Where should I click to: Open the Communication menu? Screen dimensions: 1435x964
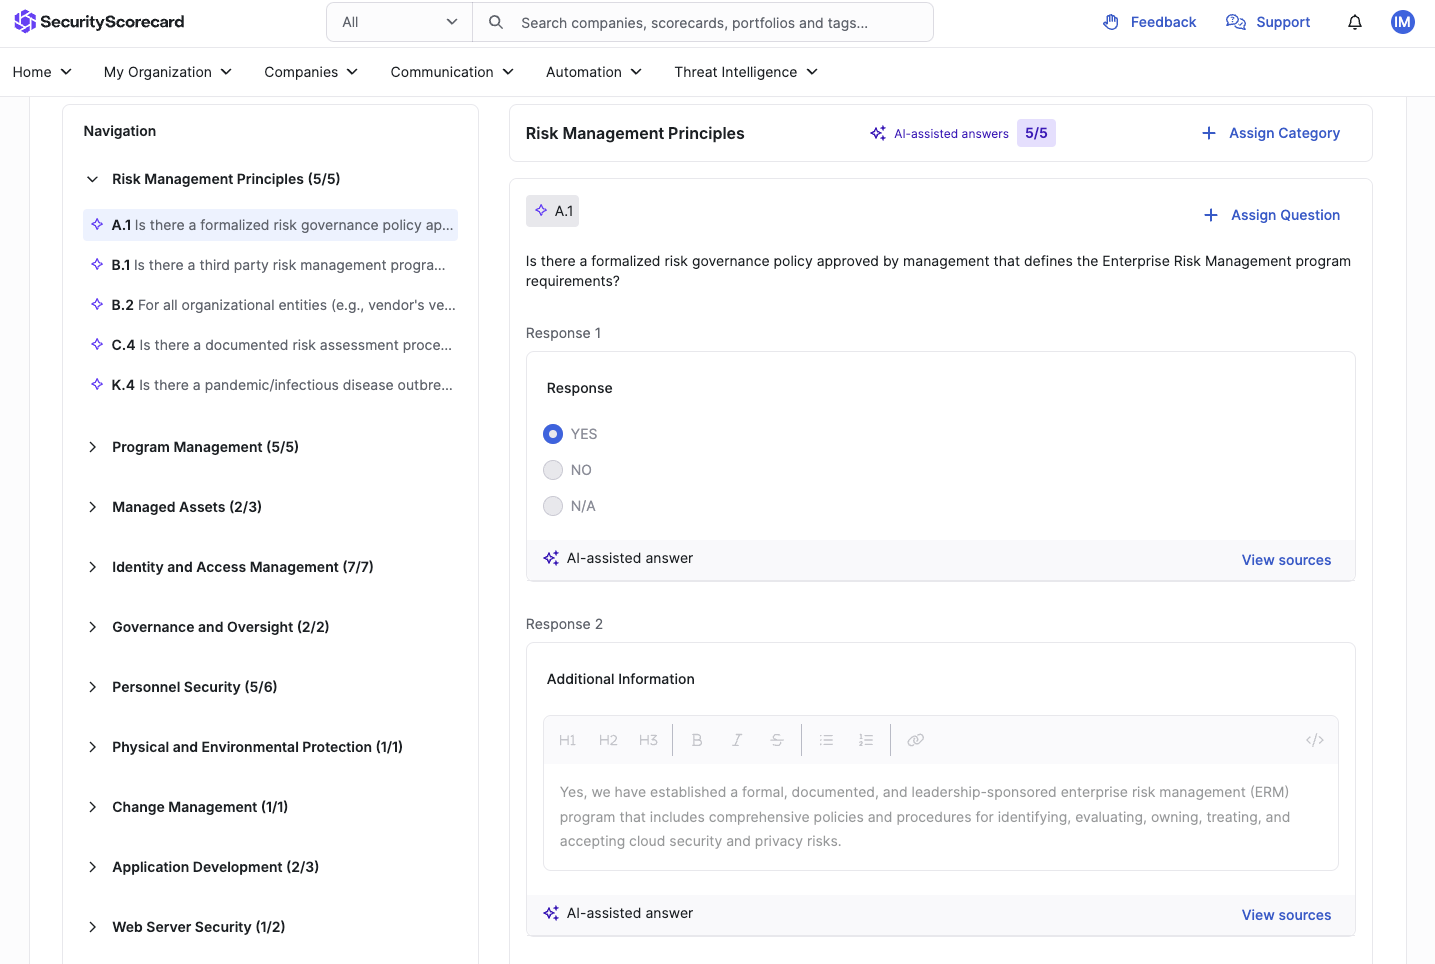[x=452, y=72]
